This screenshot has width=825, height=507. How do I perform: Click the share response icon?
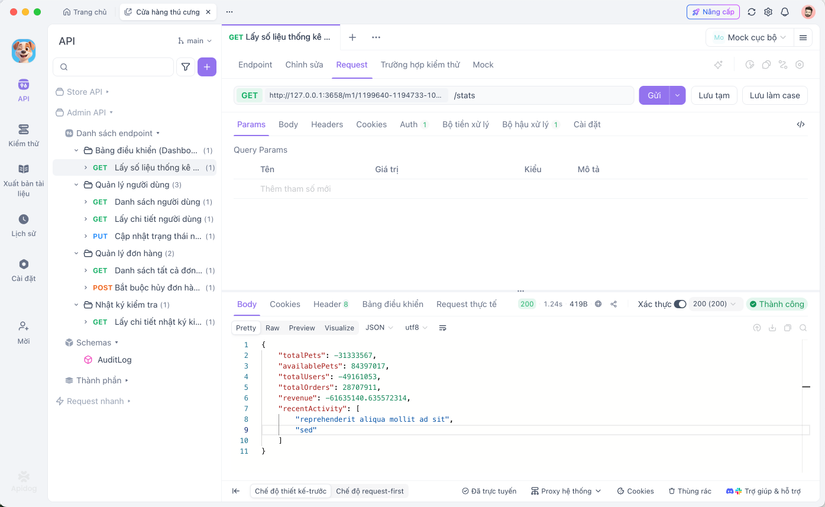pyautogui.click(x=613, y=304)
